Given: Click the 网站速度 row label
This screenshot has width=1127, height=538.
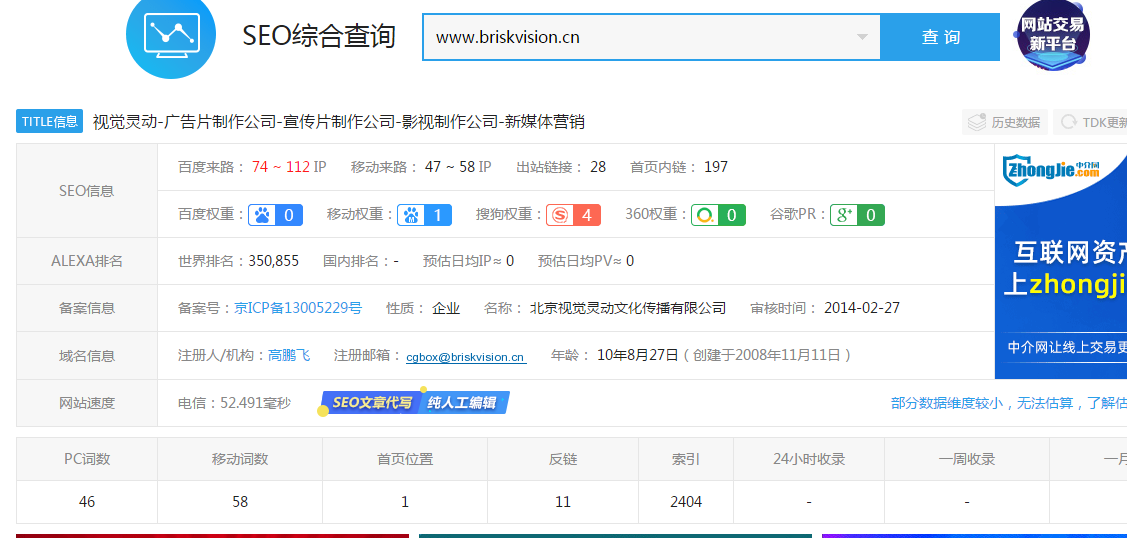Looking at the screenshot, I should [x=87, y=403].
